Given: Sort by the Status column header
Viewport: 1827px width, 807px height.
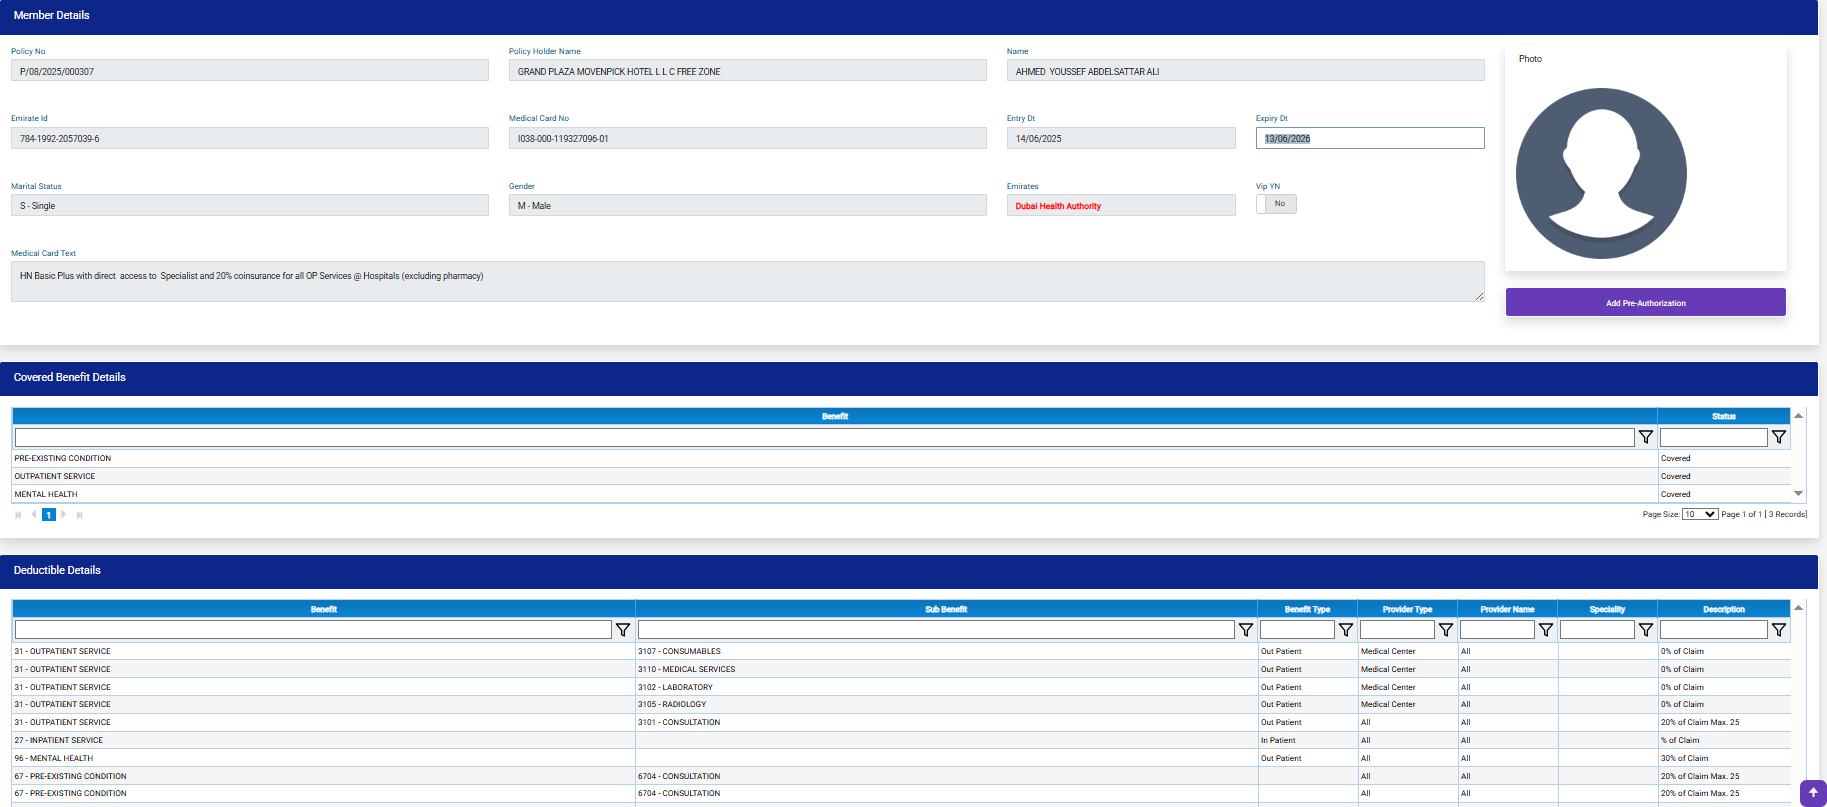Looking at the screenshot, I should 1723,416.
